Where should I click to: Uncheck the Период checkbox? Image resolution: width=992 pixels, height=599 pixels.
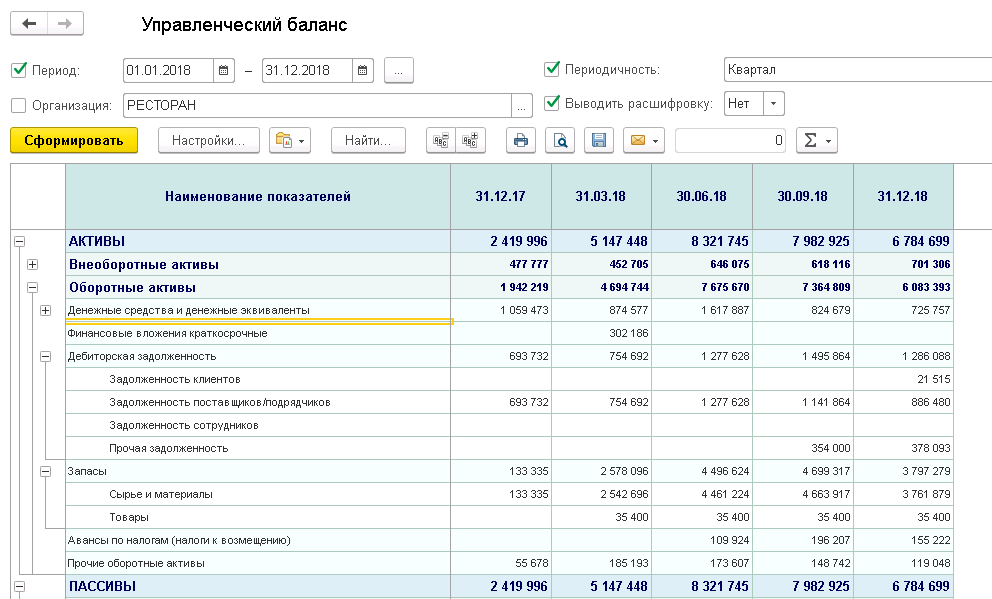[x=18, y=70]
